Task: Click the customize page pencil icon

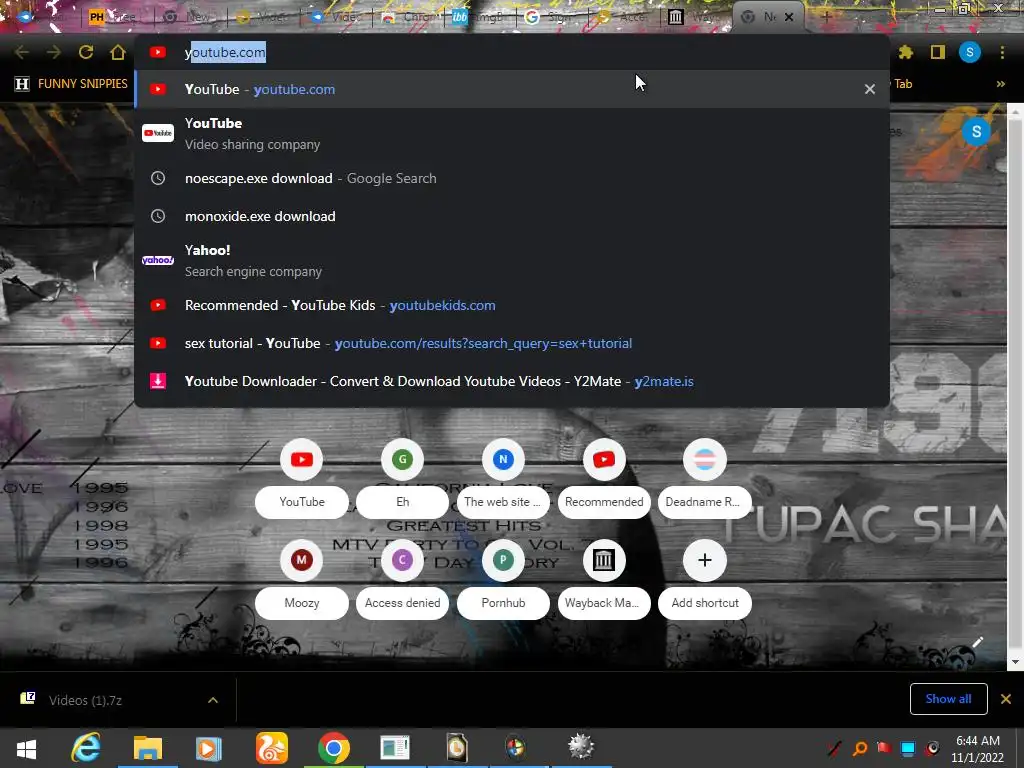Action: coord(977,643)
